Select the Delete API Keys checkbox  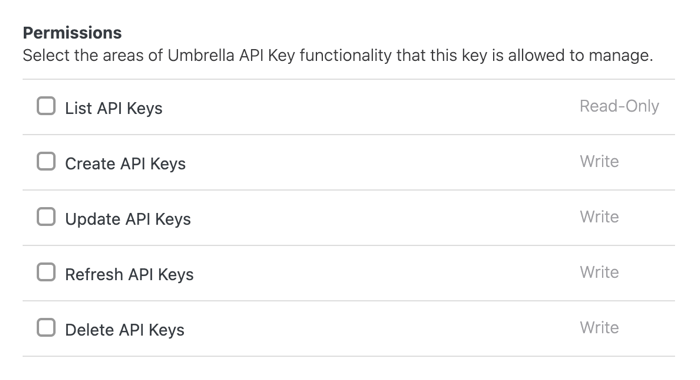pyautogui.click(x=46, y=328)
